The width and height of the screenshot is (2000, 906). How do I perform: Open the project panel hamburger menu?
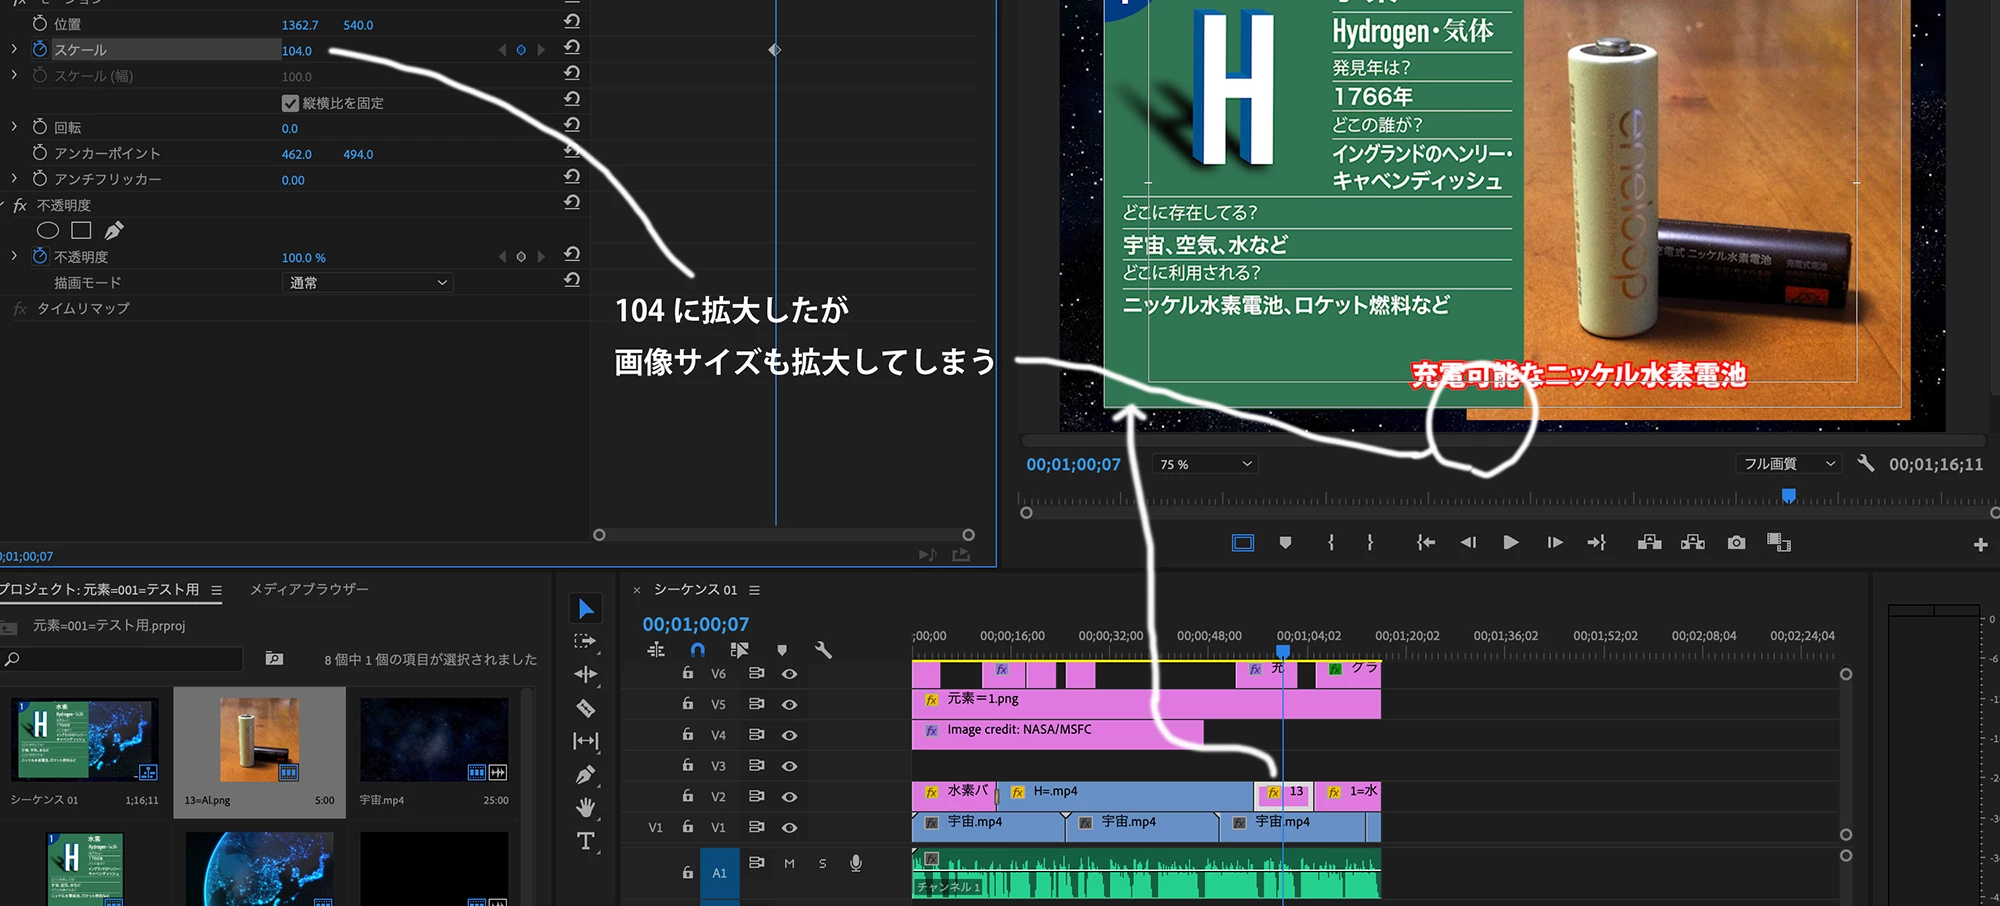click(x=216, y=590)
